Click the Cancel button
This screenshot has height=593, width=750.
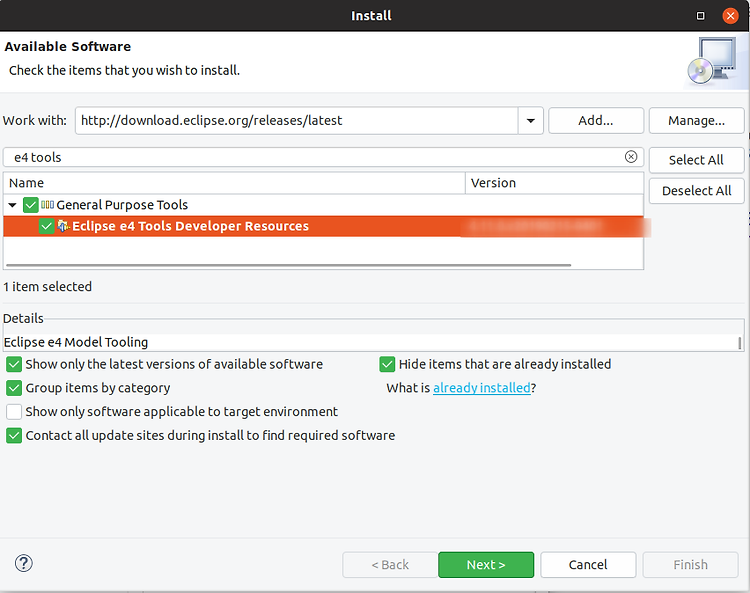(588, 565)
